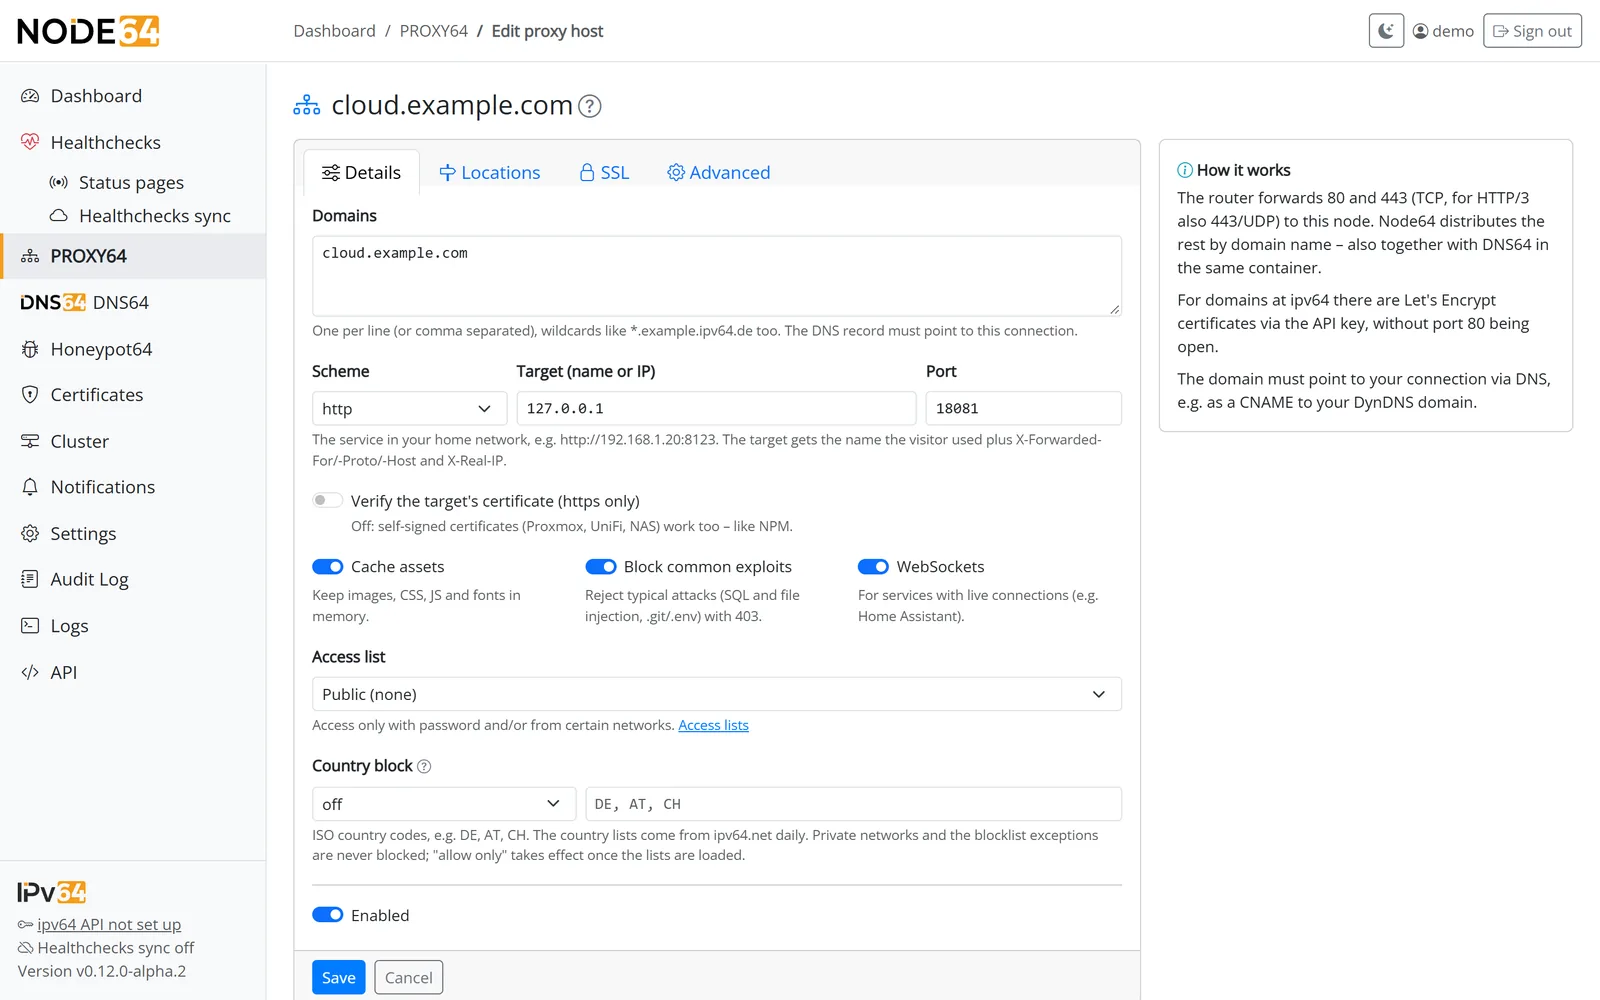1600x1000 pixels.
Task: Open the Scheme http dropdown
Action: pos(410,408)
